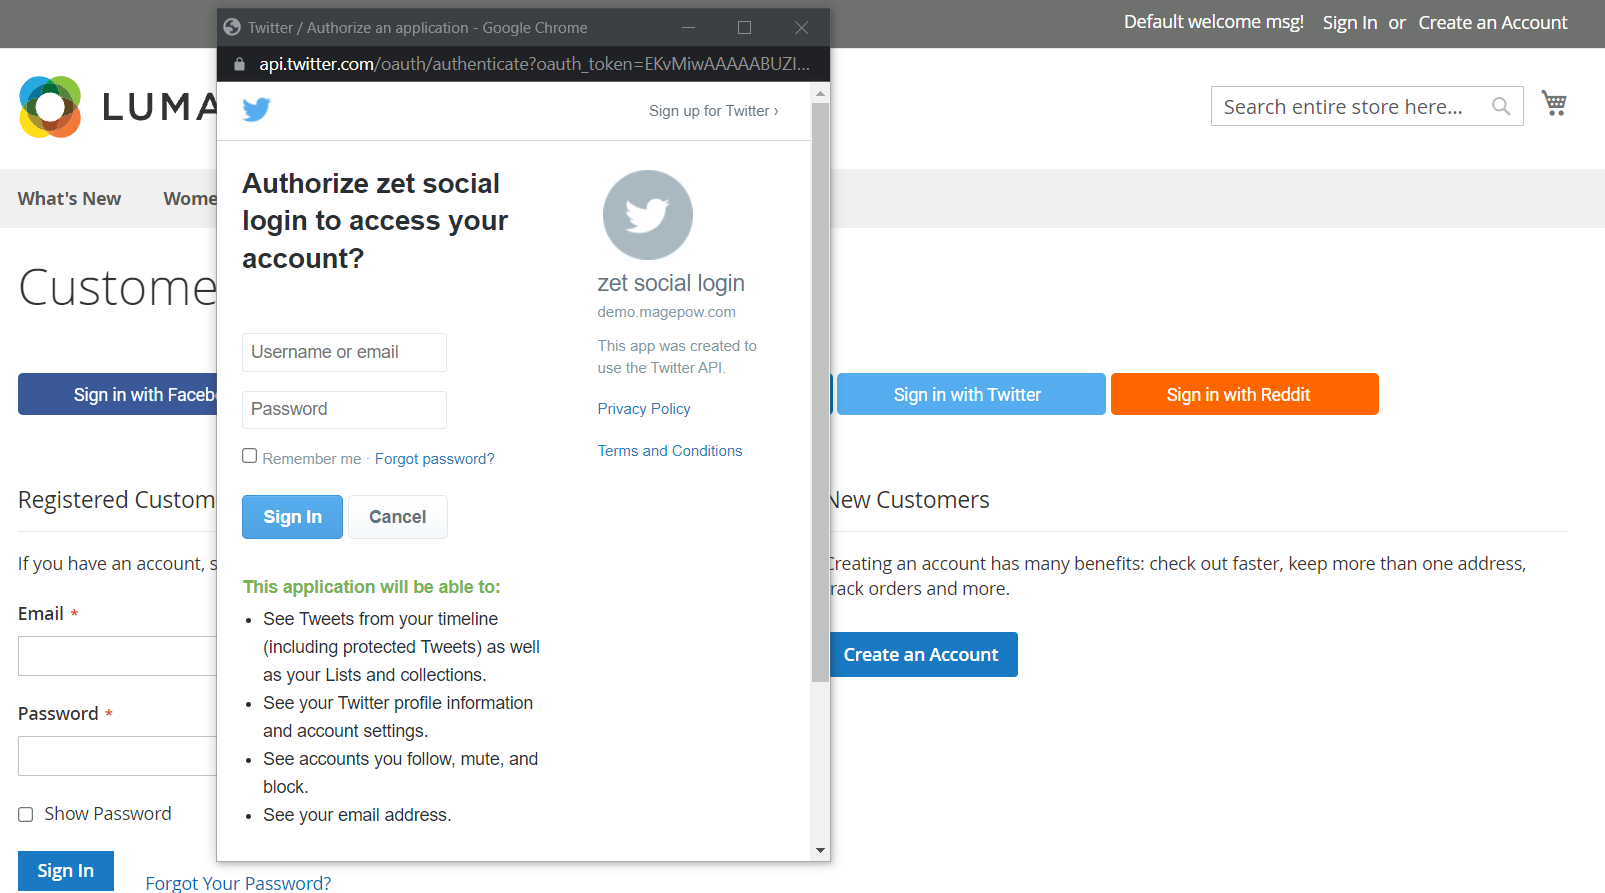Click Sign up for Twitter link
Viewport: 1605px width, 893px height.
713,111
